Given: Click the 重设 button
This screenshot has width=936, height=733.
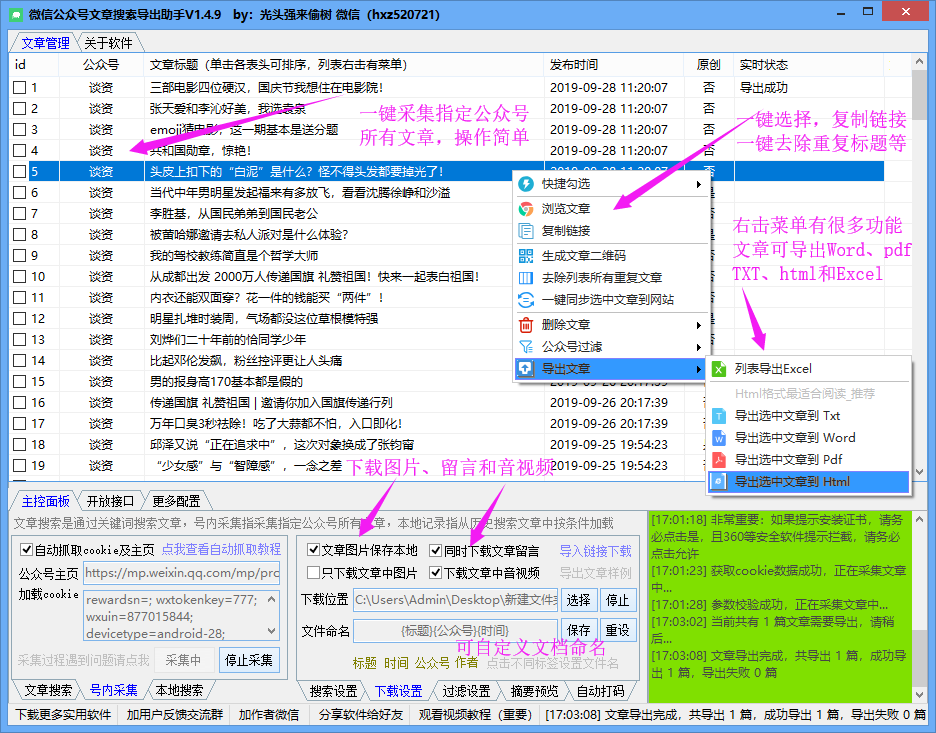Looking at the screenshot, I should (x=617, y=630).
